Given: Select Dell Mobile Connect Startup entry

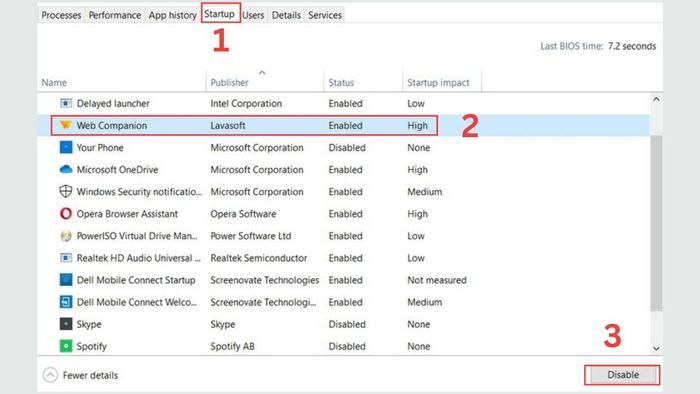Looking at the screenshot, I should coord(136,280).
